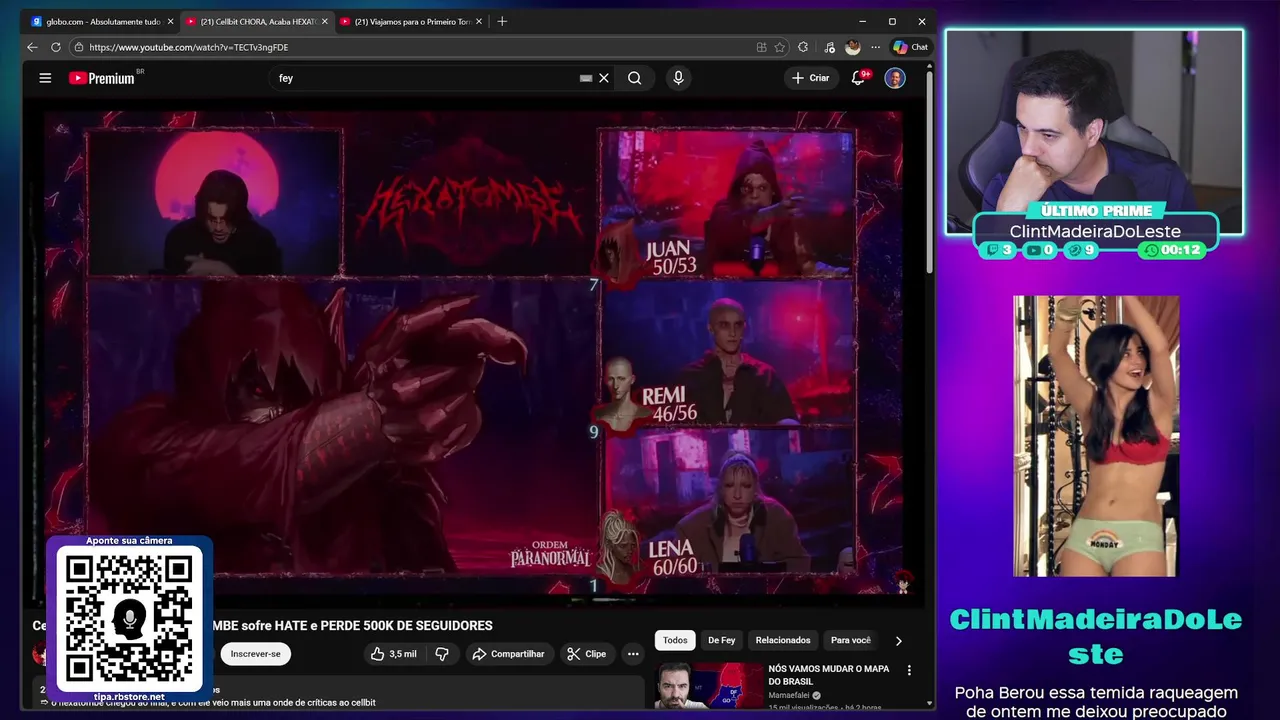The height and width of the screenshot is (720, 1280).
Task: Open options menu for Mamaefalei video
Action: [x=909, y=670]
